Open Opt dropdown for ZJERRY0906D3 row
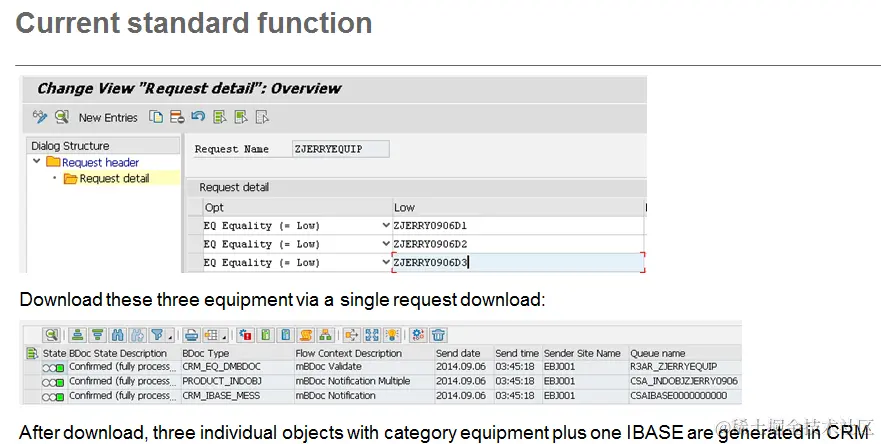The width and height of the screenshot is (881, 444). 385,262
